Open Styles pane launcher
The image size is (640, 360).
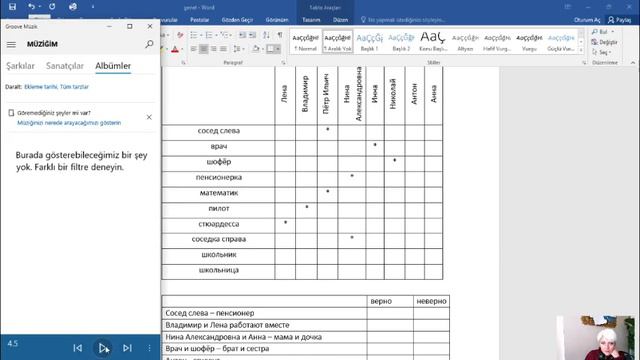[x=584, y=63]
